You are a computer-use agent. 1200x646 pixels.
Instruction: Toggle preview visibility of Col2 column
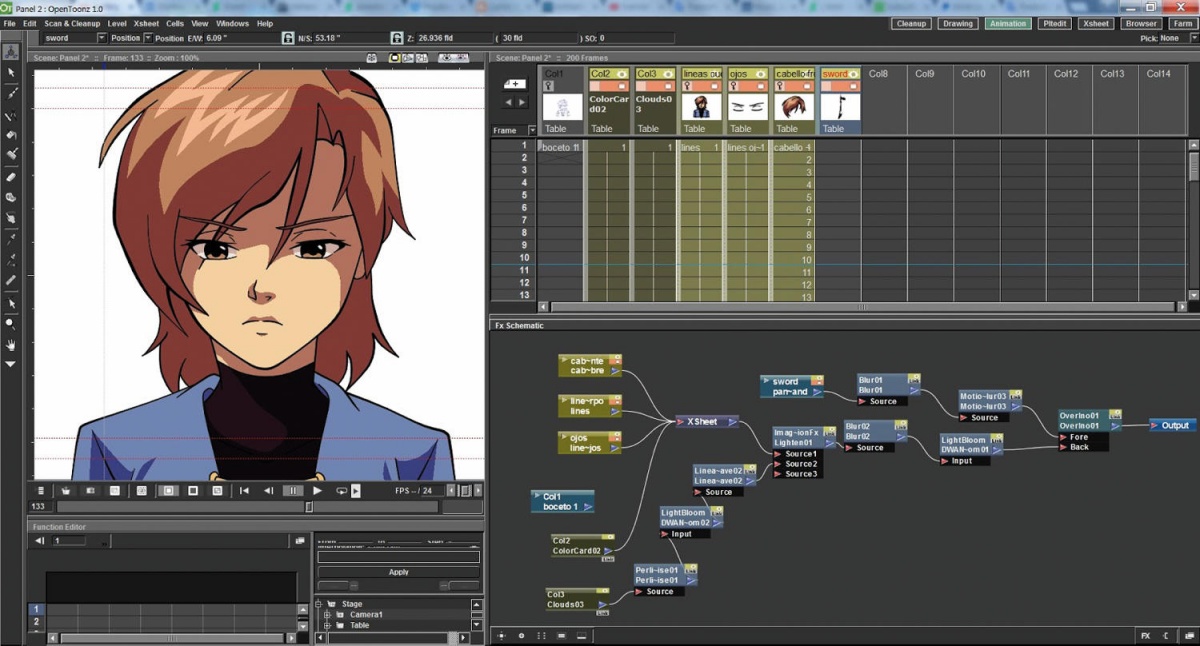coord(621,74)
